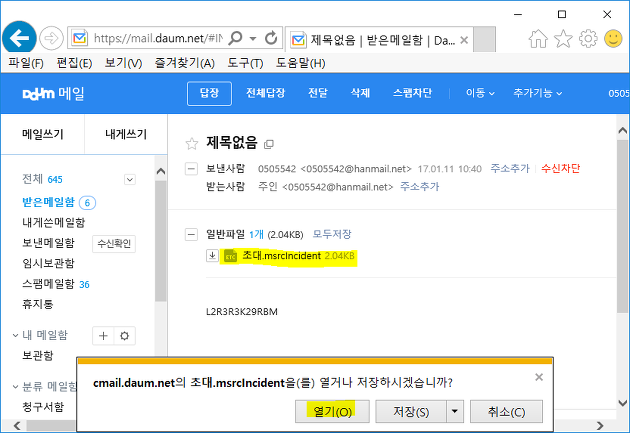Open 보관함 folder
This screenshot has height=433, width=630.
pyautogui.click(x=38, y=355)
